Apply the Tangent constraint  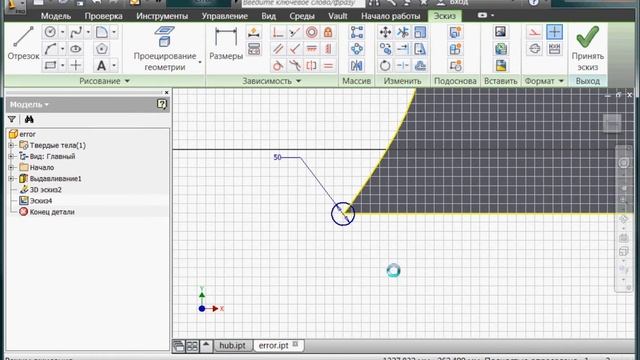[x=278, y=65]
